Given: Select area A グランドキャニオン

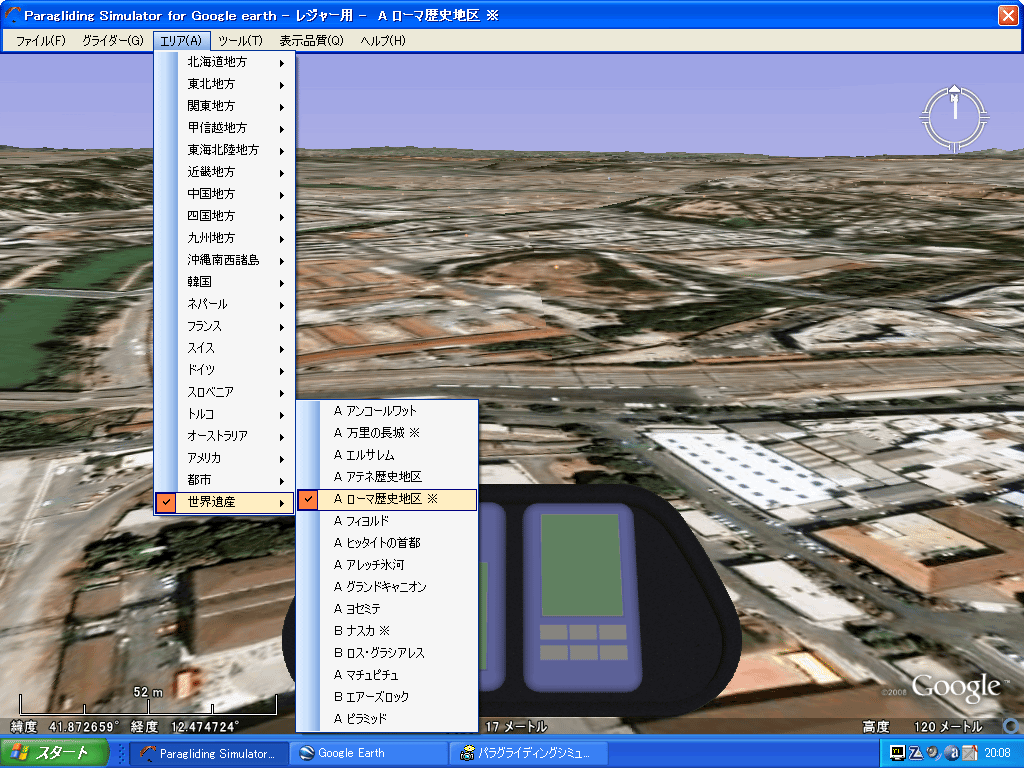Looking at the screenshot, I should point(387,587).
